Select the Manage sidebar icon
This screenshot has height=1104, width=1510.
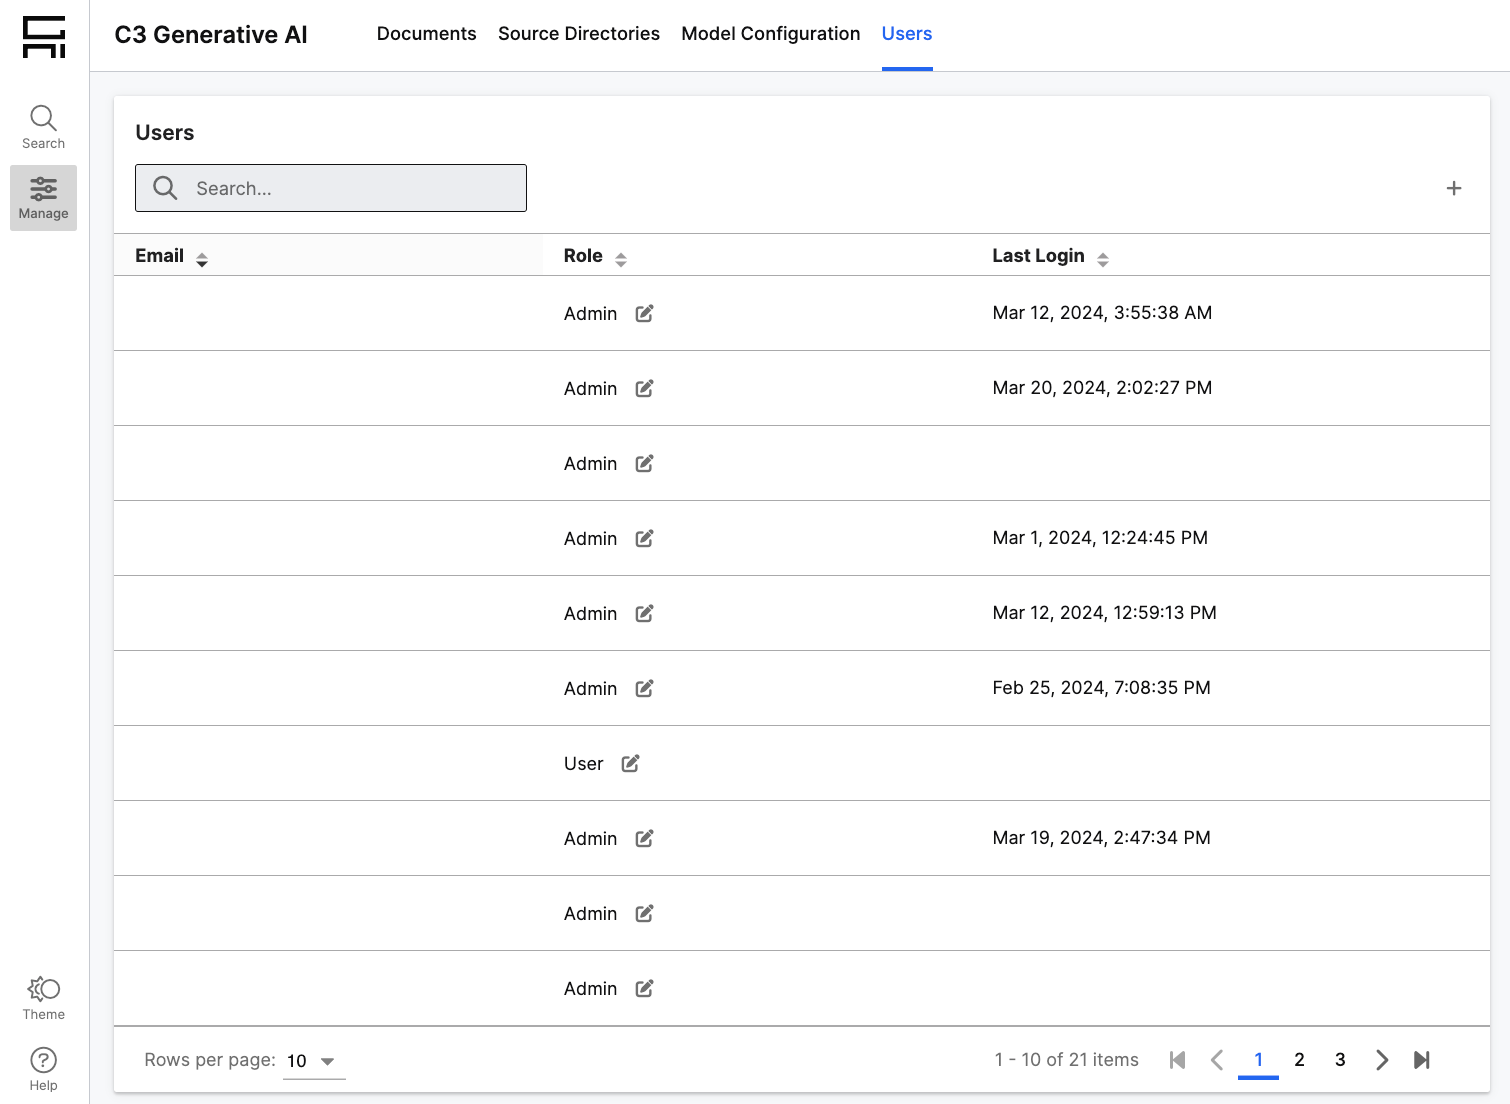(x=43, y=198)
